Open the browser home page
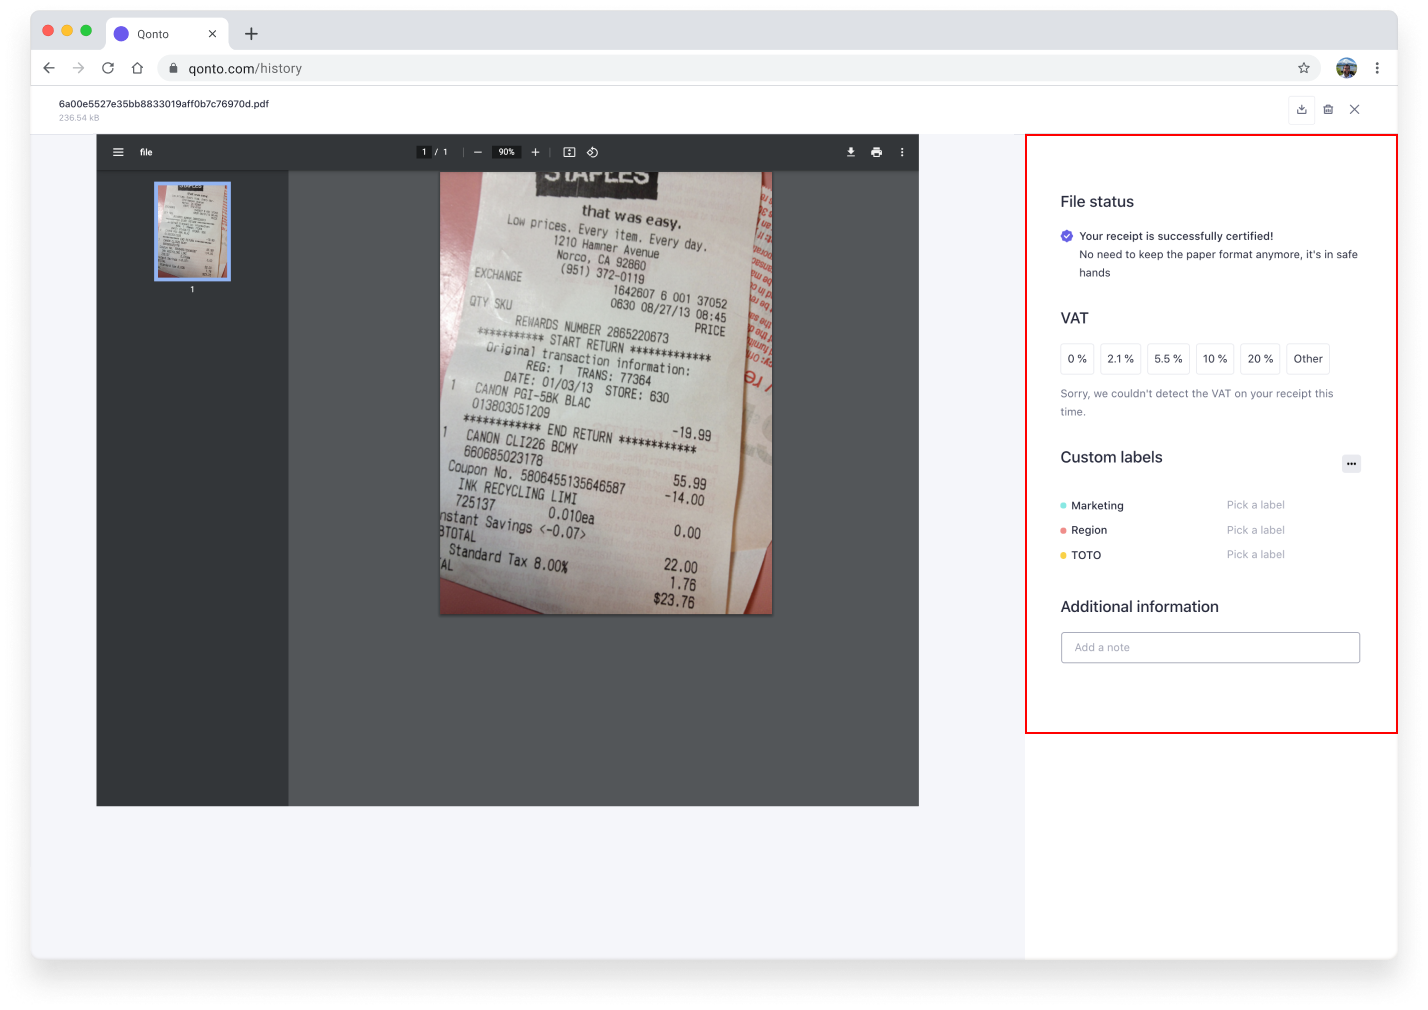The image size is (1428, 1010). [138, 68]
